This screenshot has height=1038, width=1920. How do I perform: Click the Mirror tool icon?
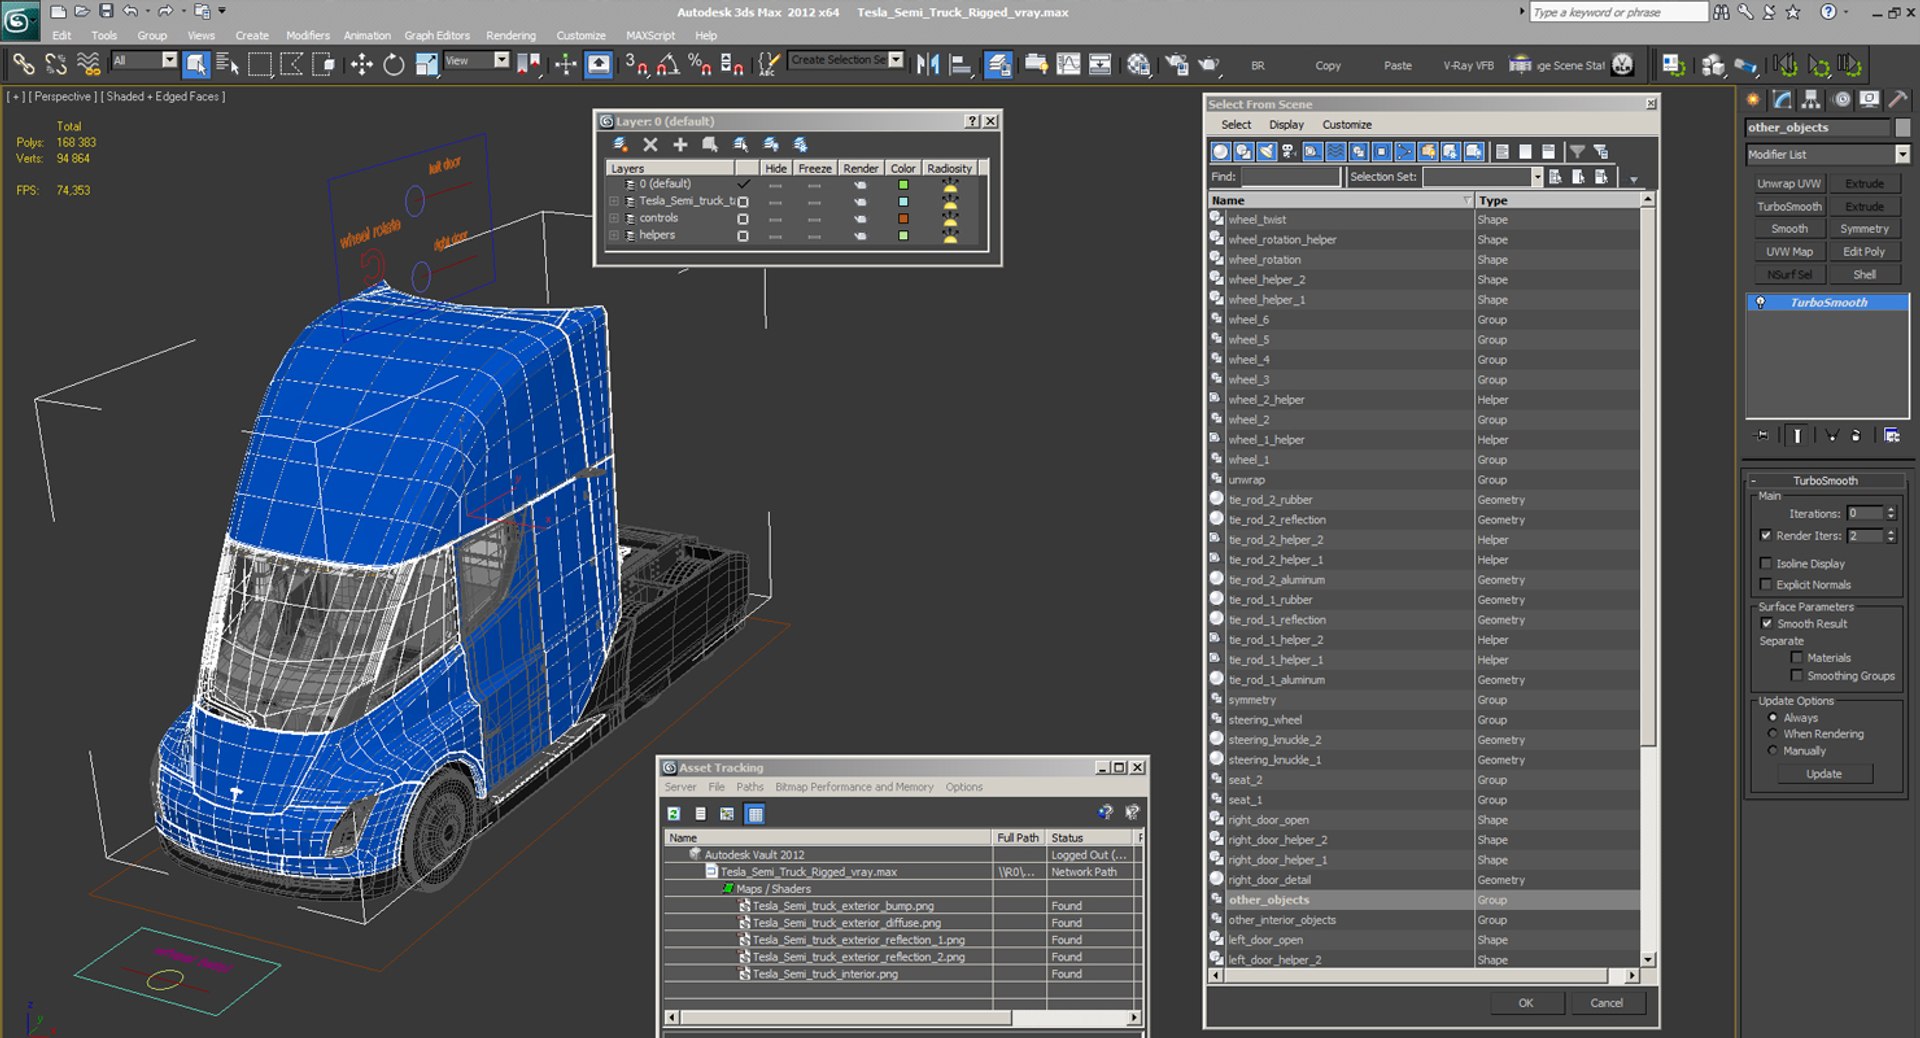click(928, 65)
